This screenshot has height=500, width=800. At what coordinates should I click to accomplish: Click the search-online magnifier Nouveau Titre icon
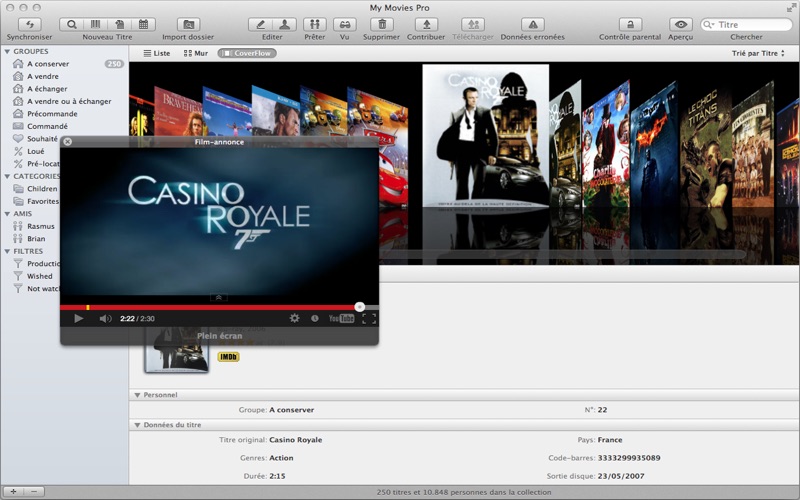point(72,24)
